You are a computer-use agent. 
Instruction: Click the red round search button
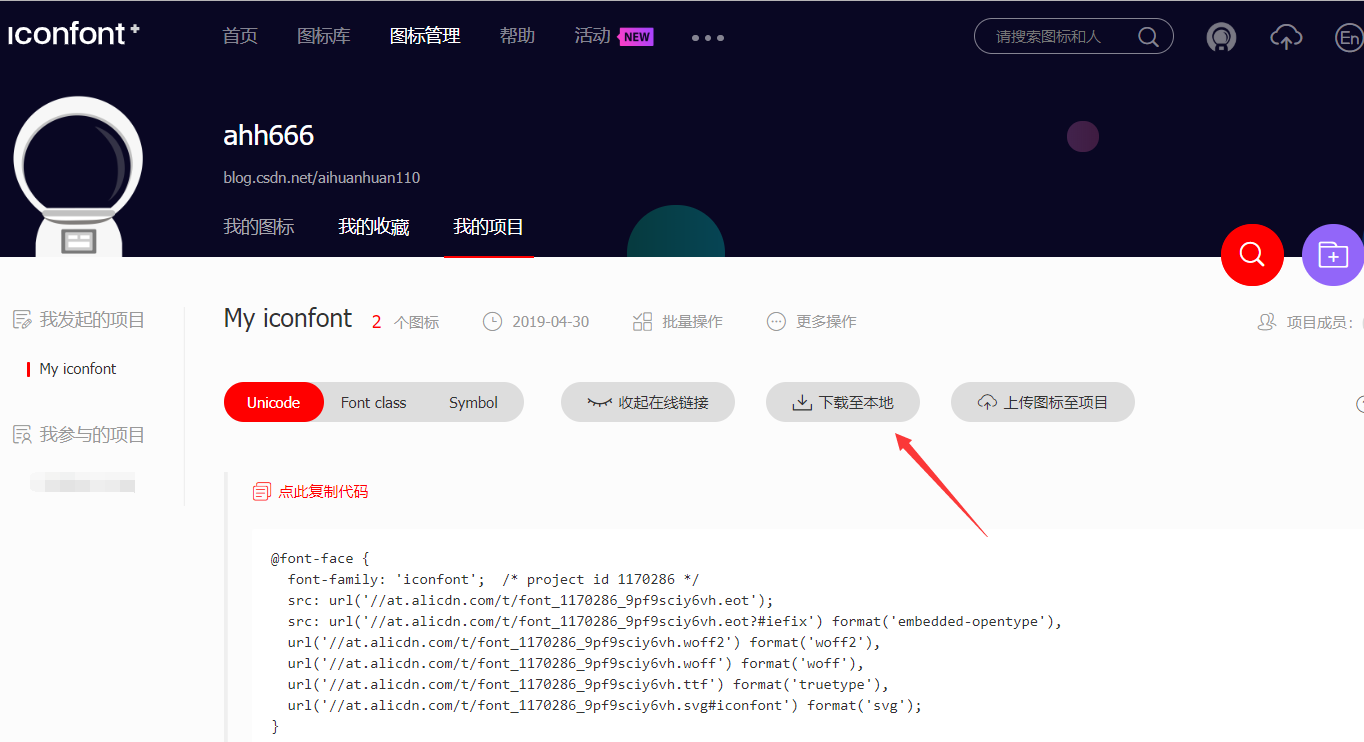pyautogui.click(x=1252, y=255)
